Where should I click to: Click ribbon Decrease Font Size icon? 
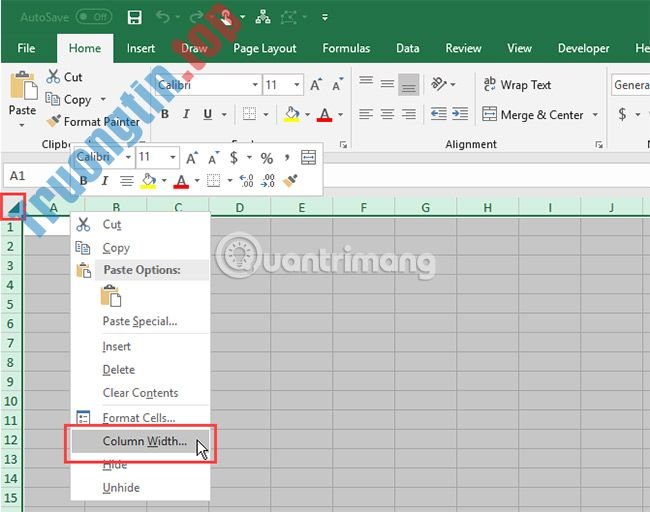coord(337,85)
